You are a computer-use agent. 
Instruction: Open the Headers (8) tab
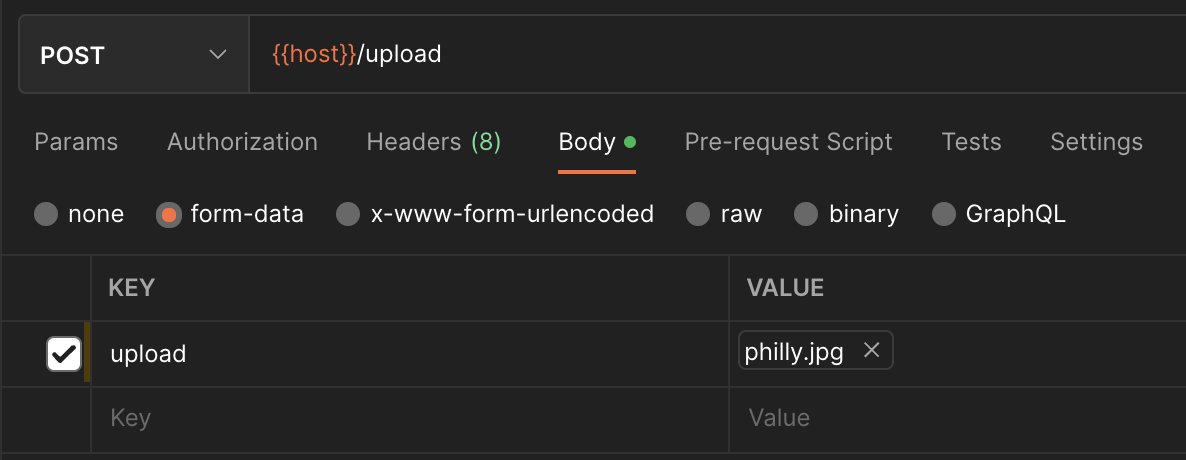(x=433, y=142)
